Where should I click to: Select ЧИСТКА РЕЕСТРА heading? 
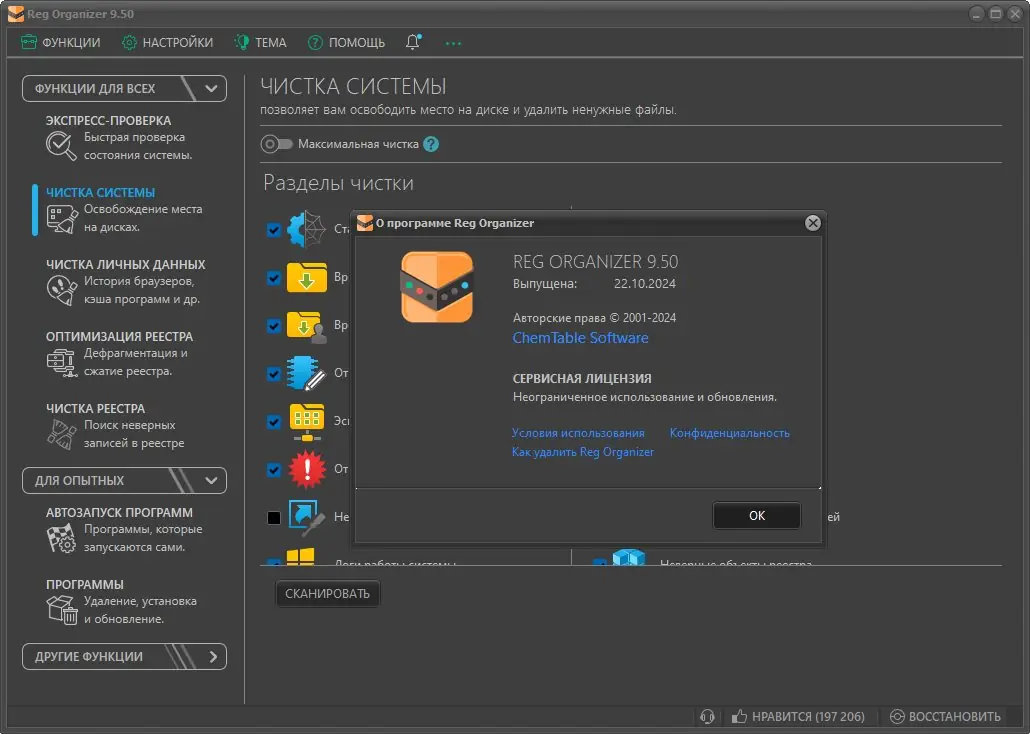pyautogui.click(x=95, y=409)
